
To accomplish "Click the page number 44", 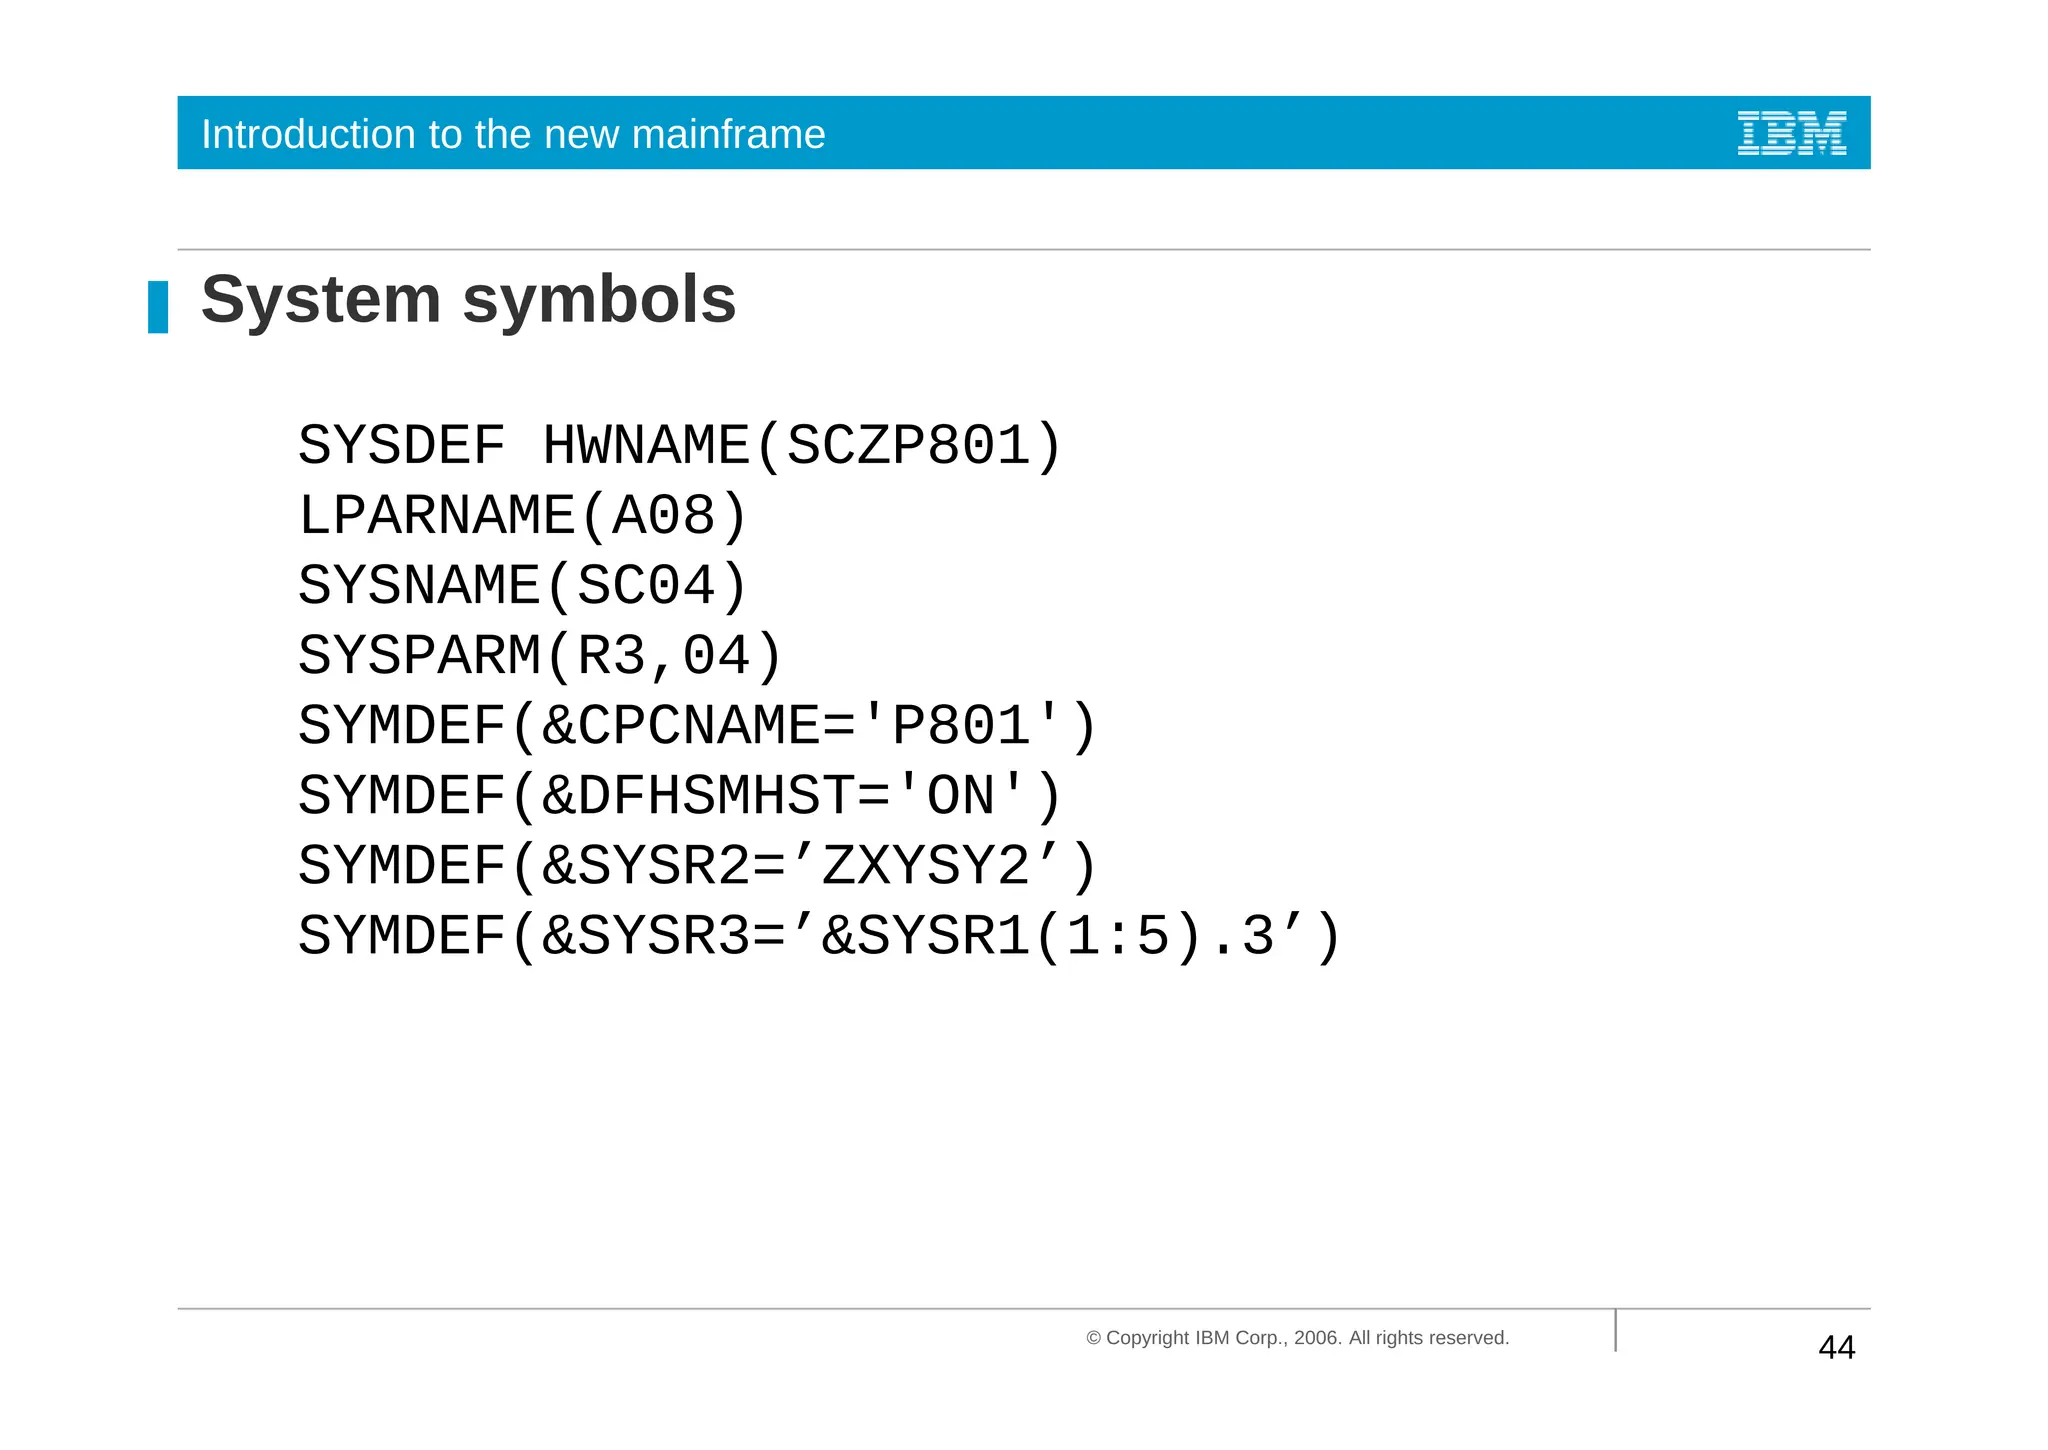I will coord(1836,1347).
